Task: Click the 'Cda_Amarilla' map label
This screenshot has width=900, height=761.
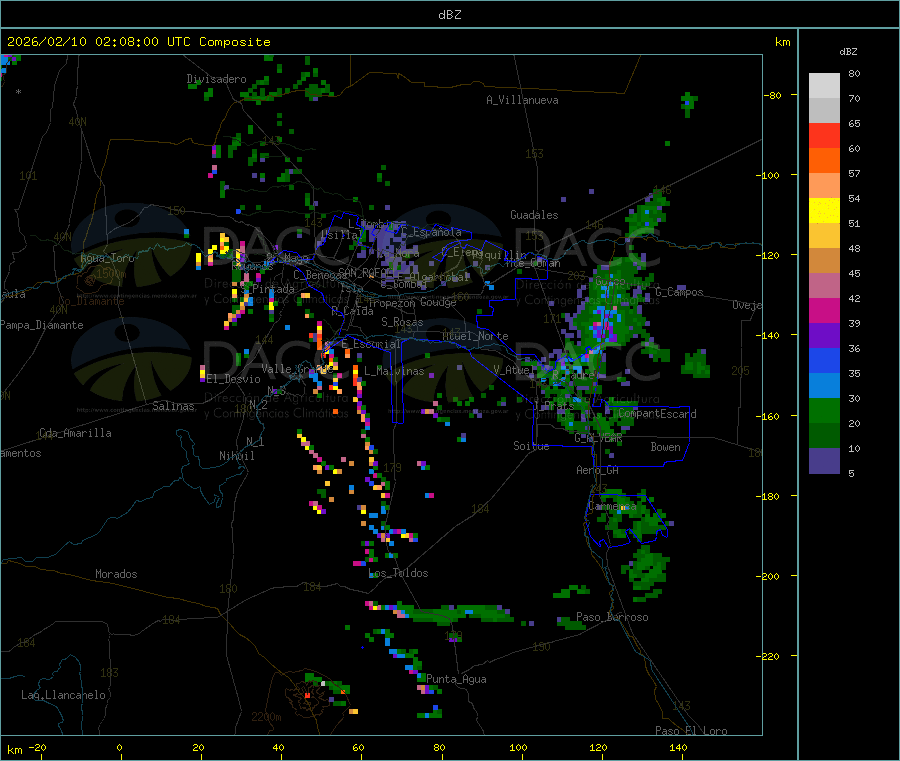Action: pos(75,433)
